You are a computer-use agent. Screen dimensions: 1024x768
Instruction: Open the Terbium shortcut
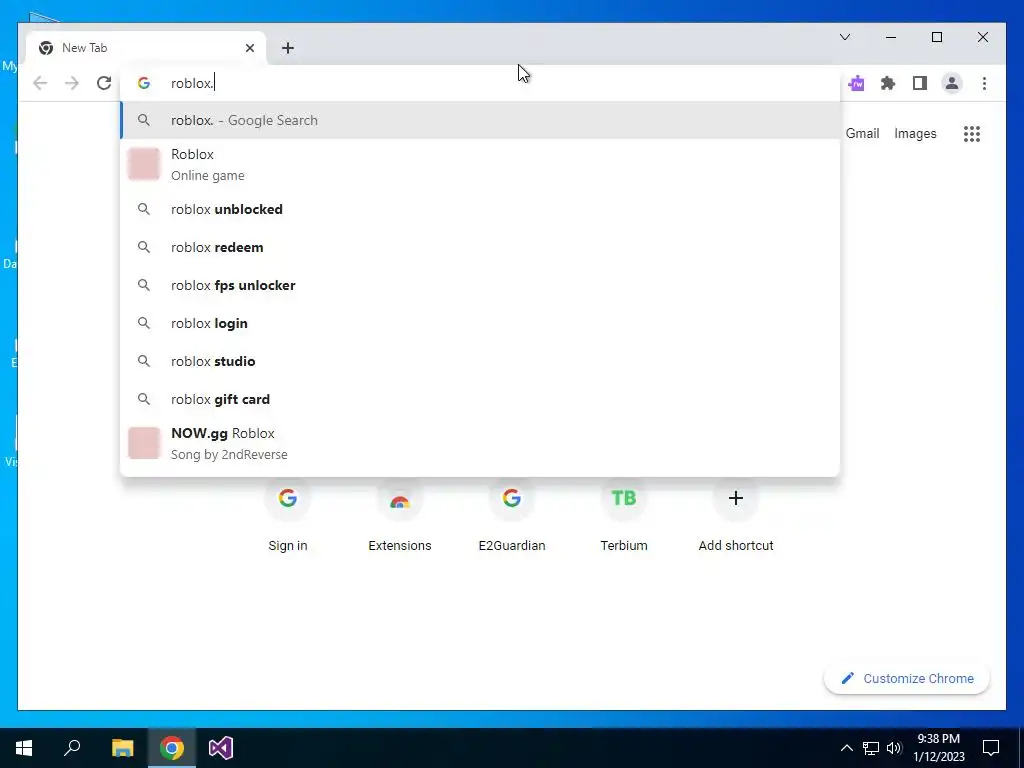click(x=624, y=517)
